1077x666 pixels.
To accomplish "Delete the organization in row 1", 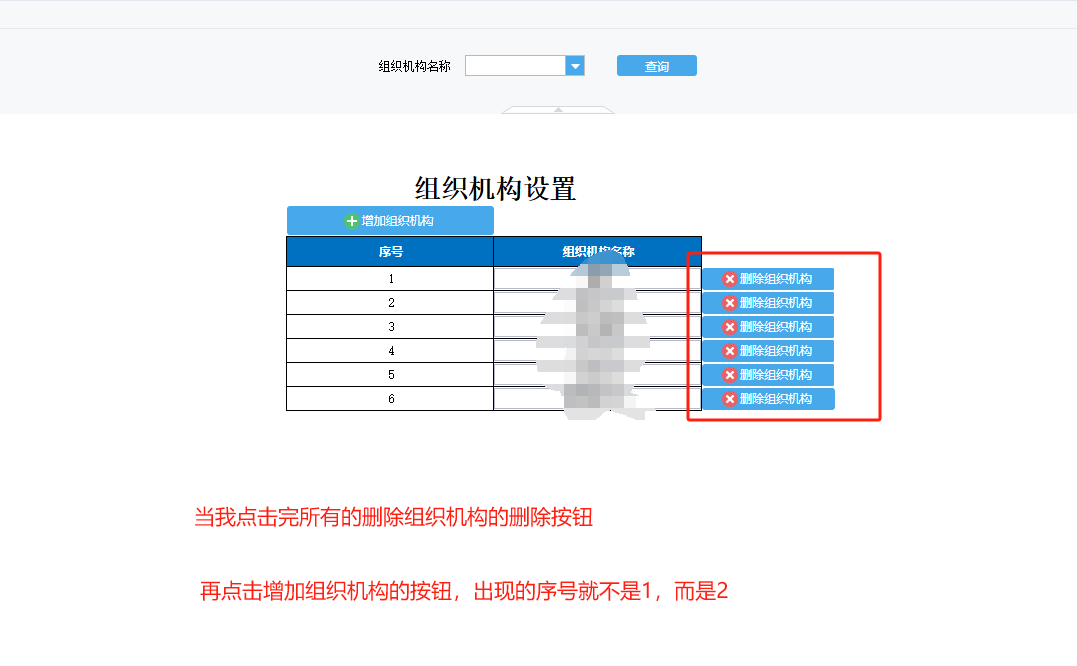I will tap(768, 279).
